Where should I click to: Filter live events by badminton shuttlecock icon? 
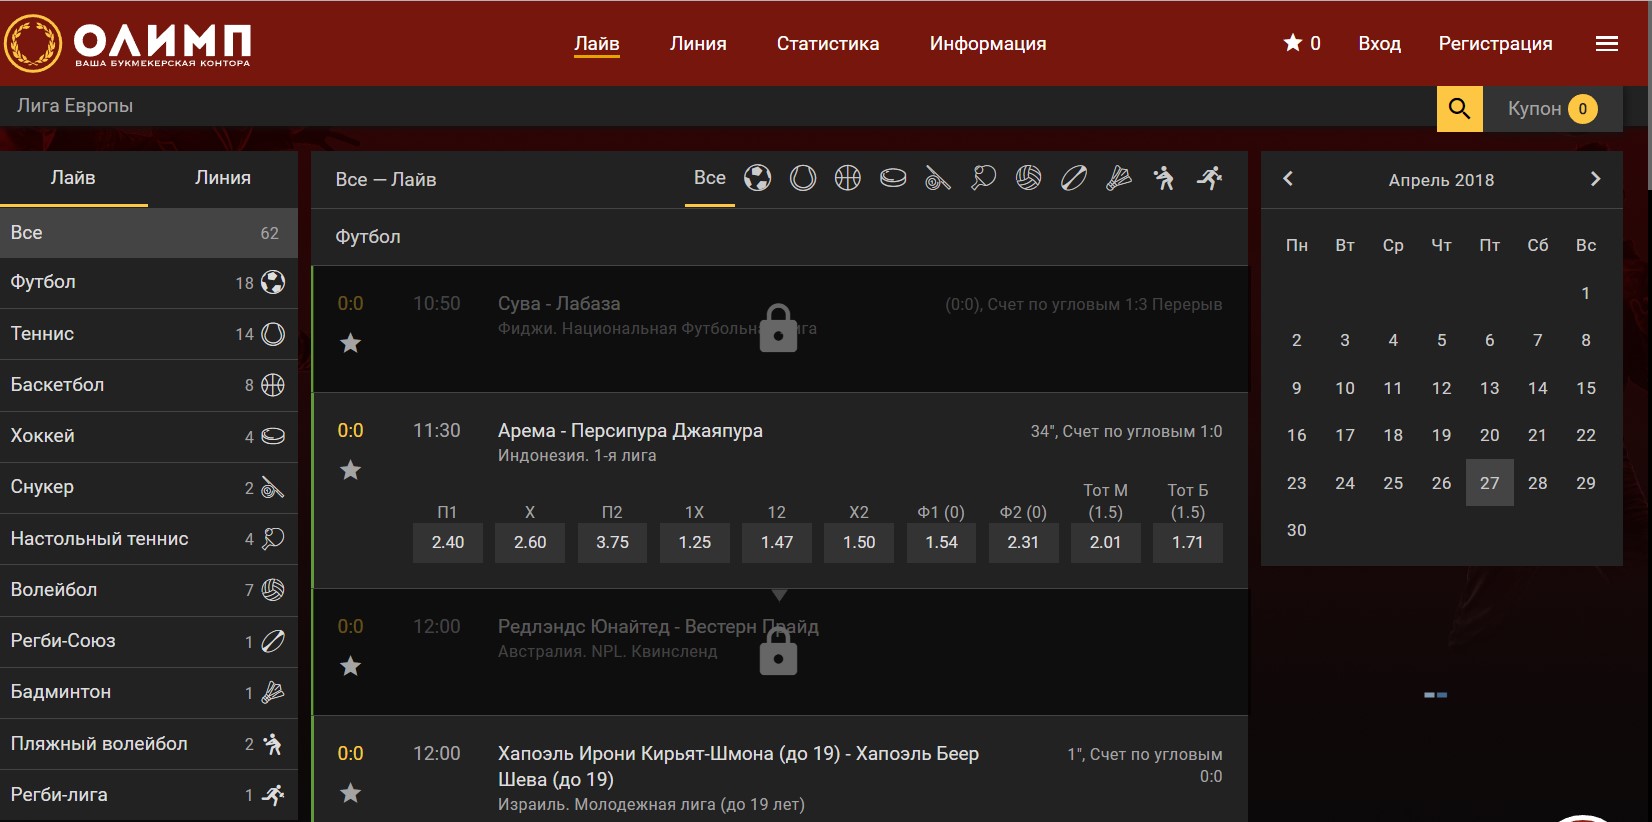[1119, 178]
